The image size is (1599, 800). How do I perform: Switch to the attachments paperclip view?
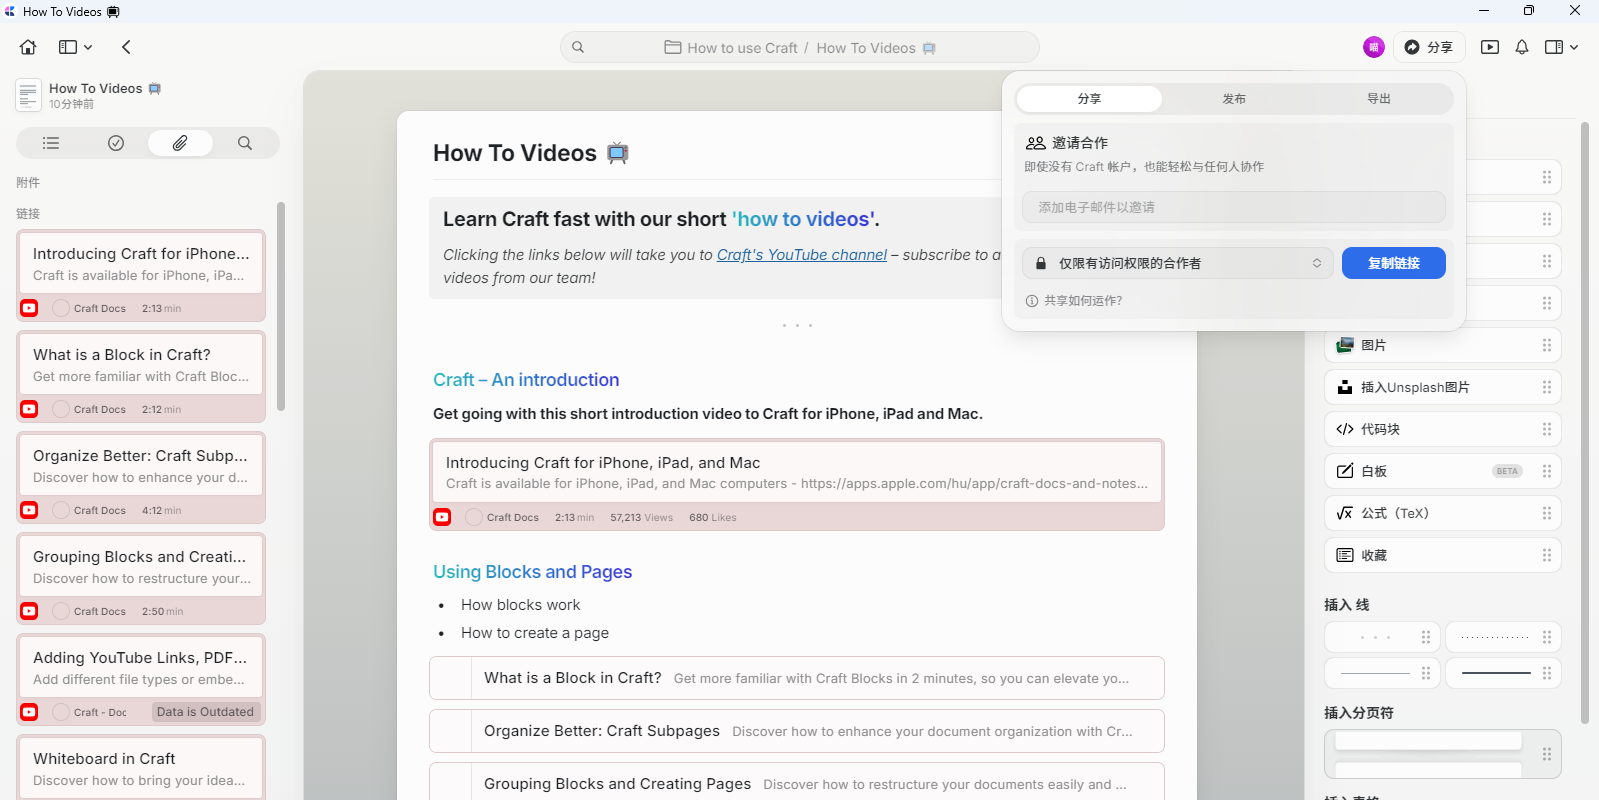(x=180, y=143)
